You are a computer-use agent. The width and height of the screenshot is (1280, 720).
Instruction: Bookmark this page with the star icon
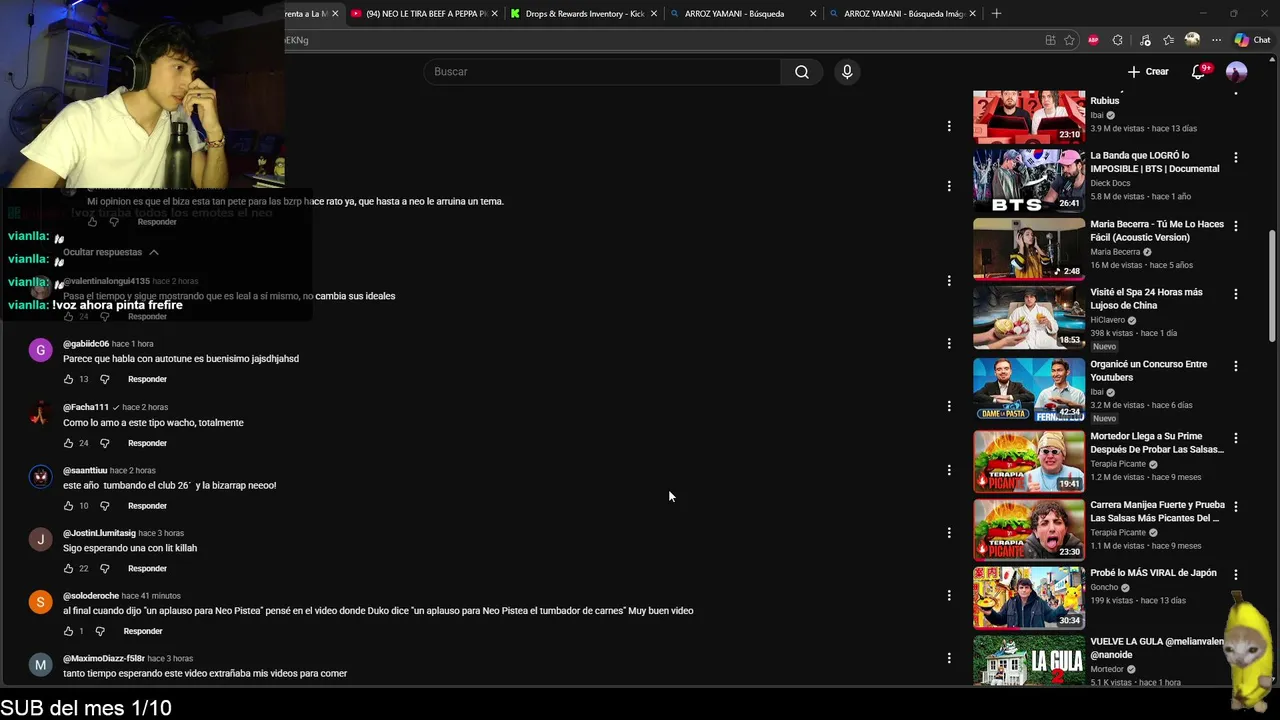click(1069, 40)
